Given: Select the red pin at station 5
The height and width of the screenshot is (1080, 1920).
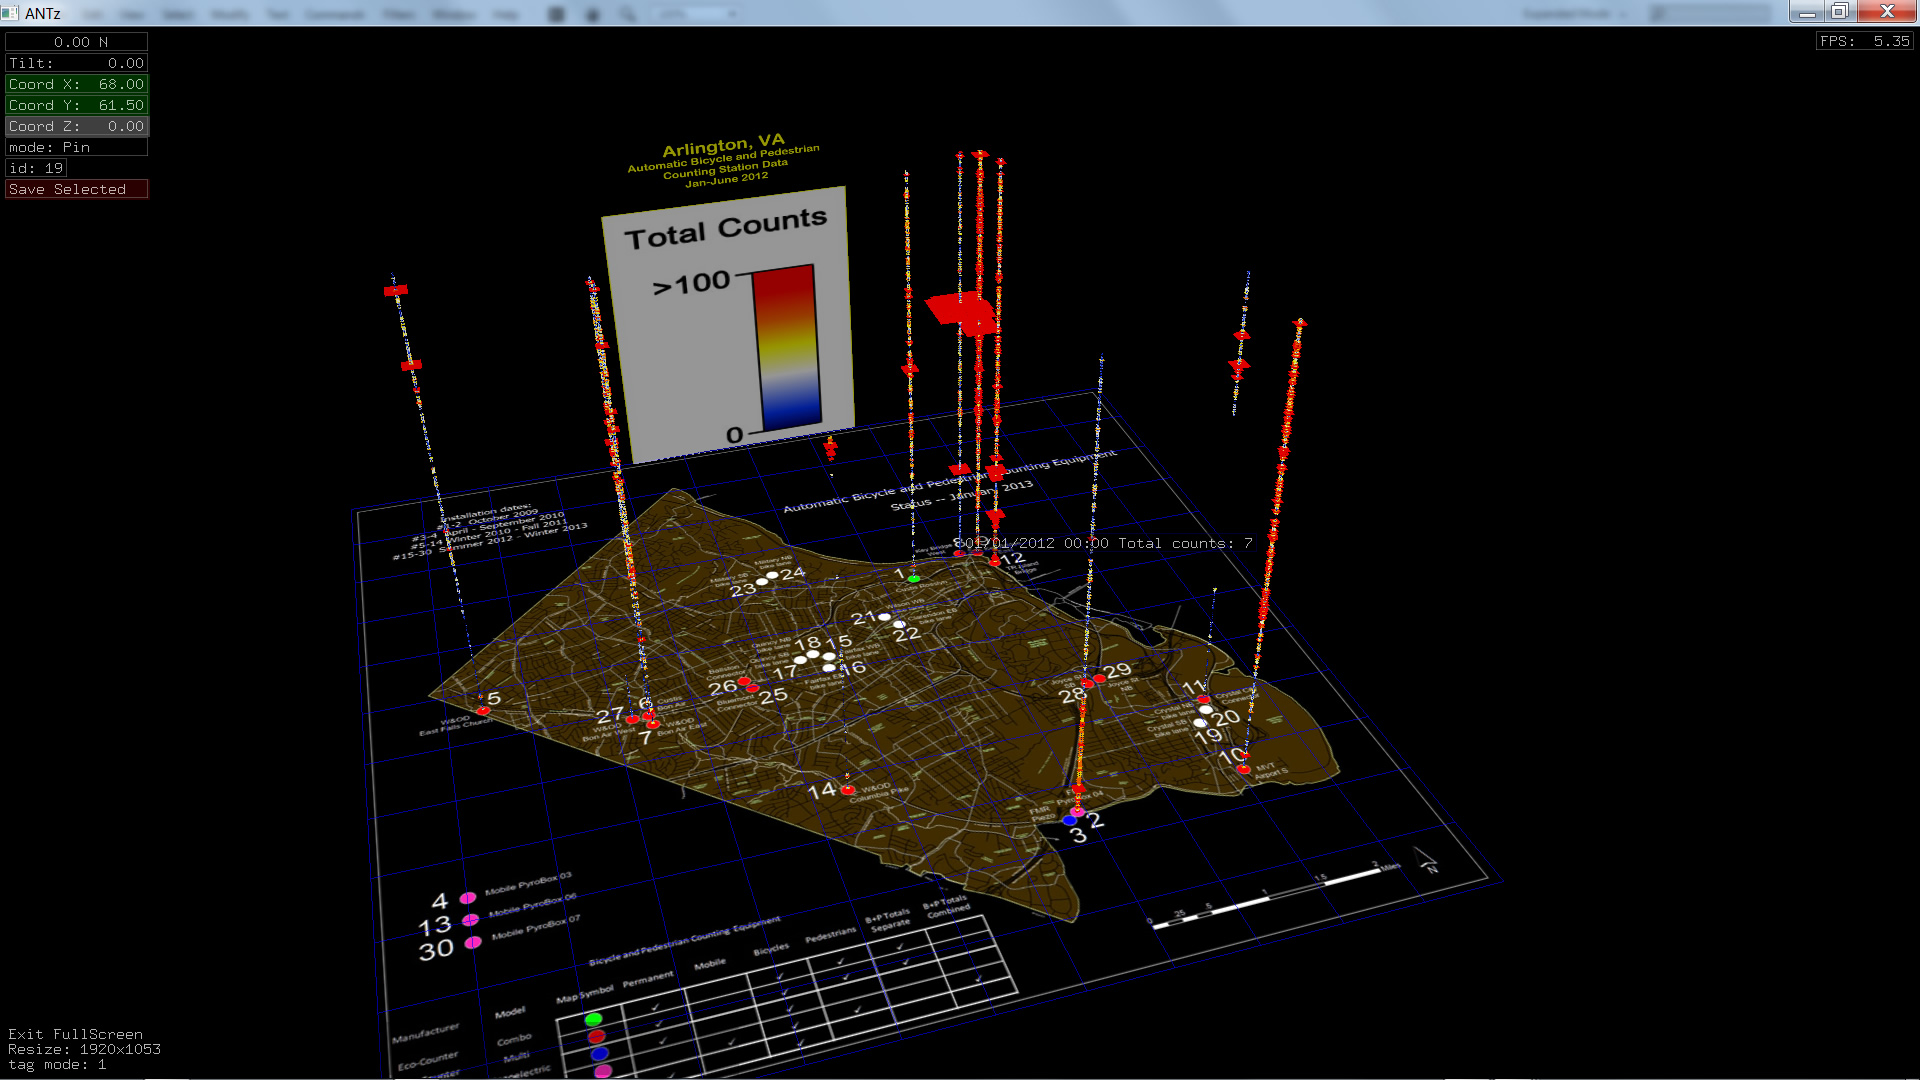Looking at the screenshot, I should 483,710.
